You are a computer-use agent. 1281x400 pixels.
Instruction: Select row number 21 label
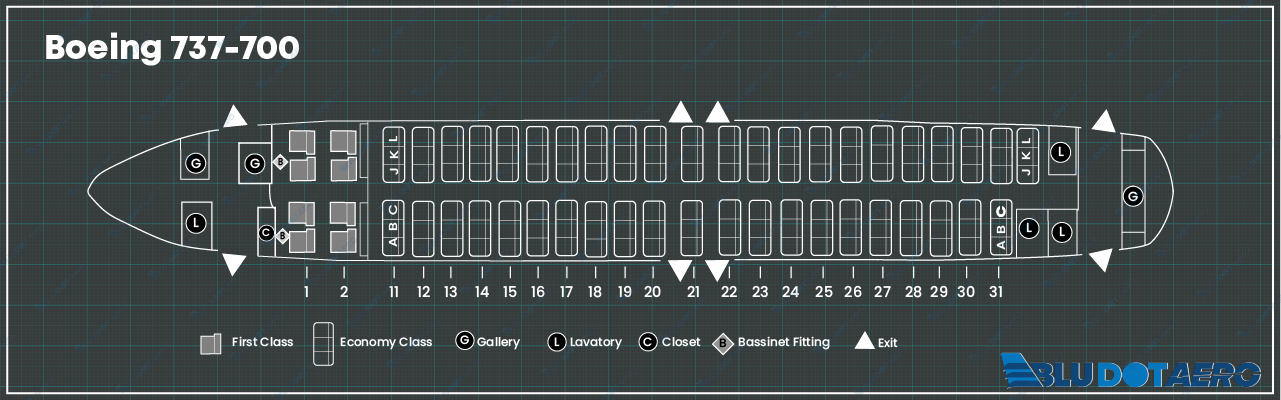[693, 292]
